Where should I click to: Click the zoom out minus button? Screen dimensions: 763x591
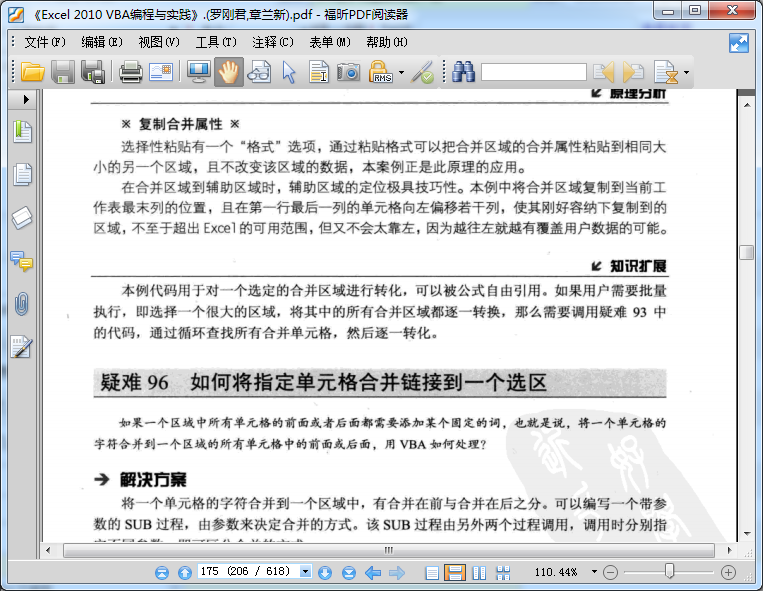(x=610, y=573)
